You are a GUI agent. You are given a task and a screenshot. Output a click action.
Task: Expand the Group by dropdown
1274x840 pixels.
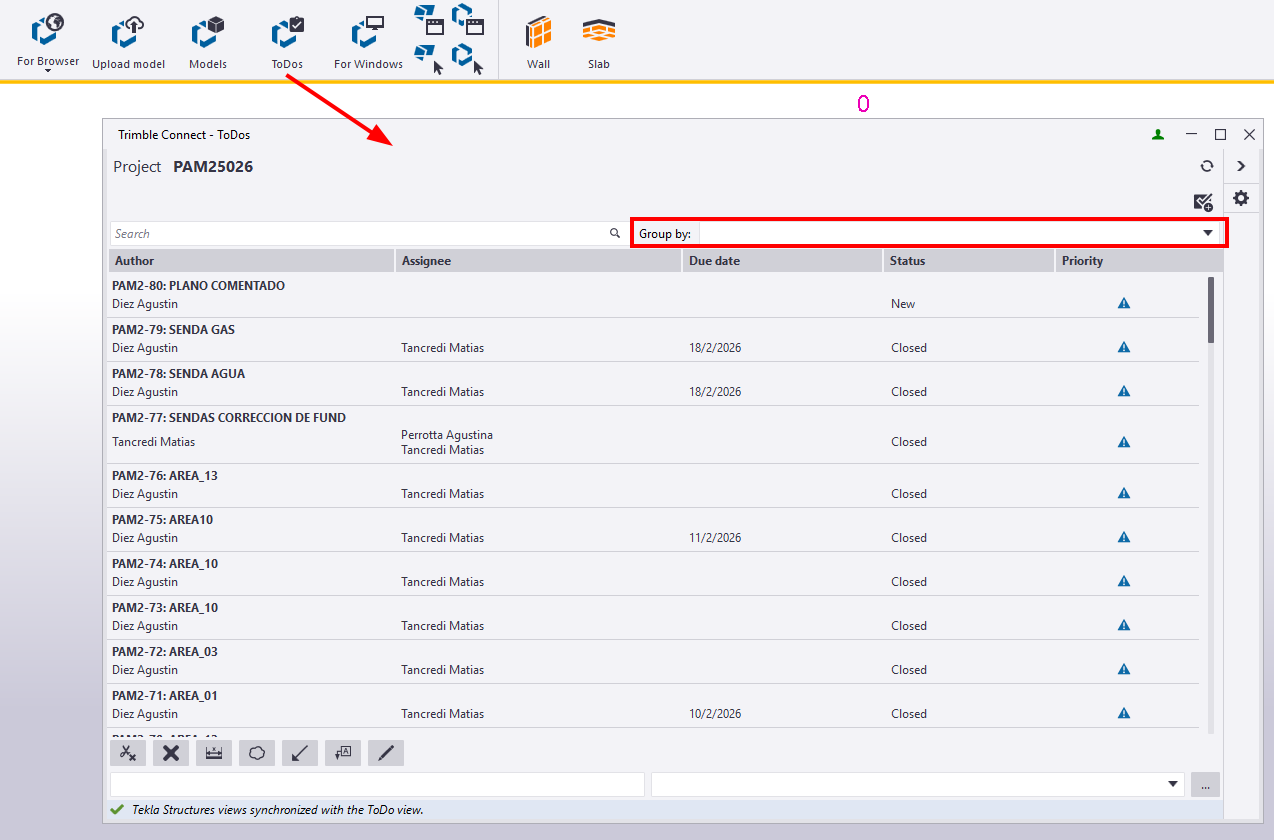(1208, 234)
